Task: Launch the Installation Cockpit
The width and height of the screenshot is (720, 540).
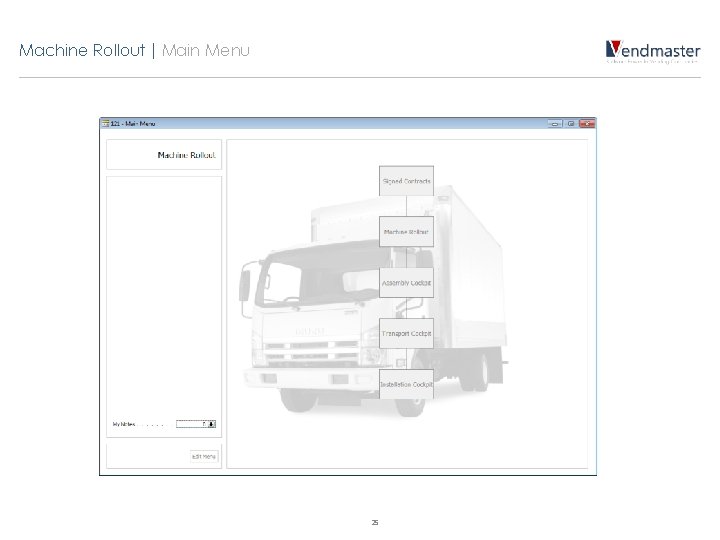Action: click(x=406, y=384)
